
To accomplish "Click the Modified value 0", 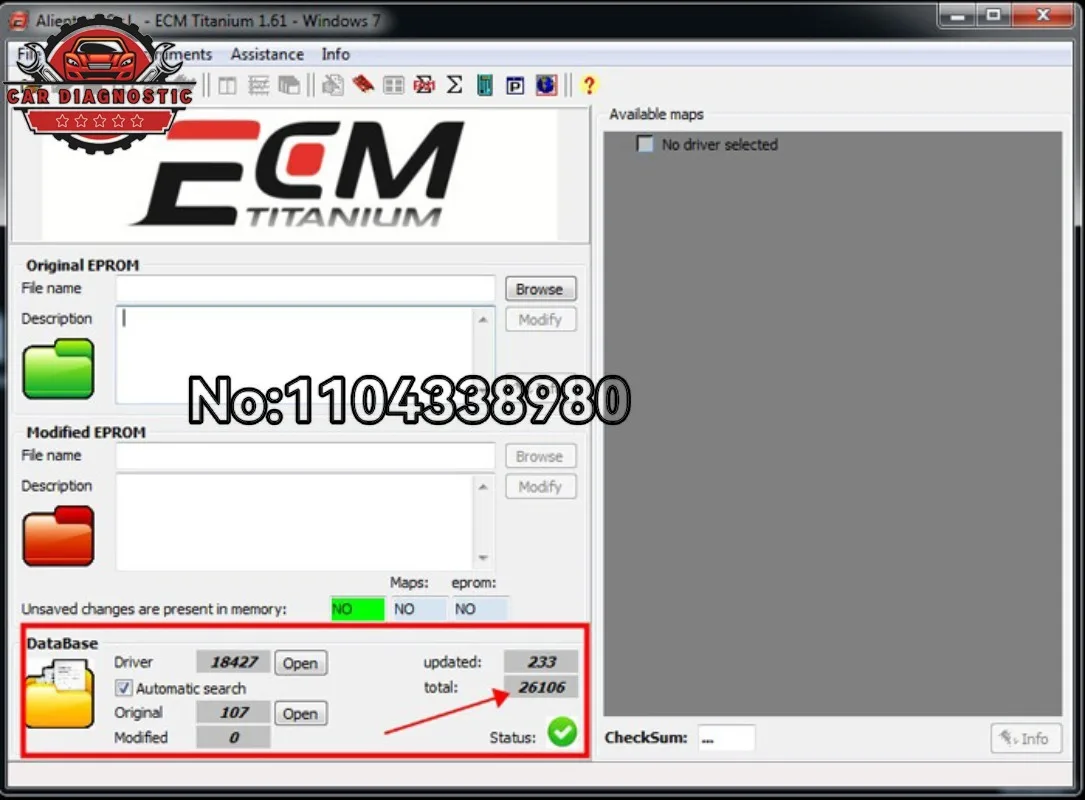I will (x=233, y=738).
